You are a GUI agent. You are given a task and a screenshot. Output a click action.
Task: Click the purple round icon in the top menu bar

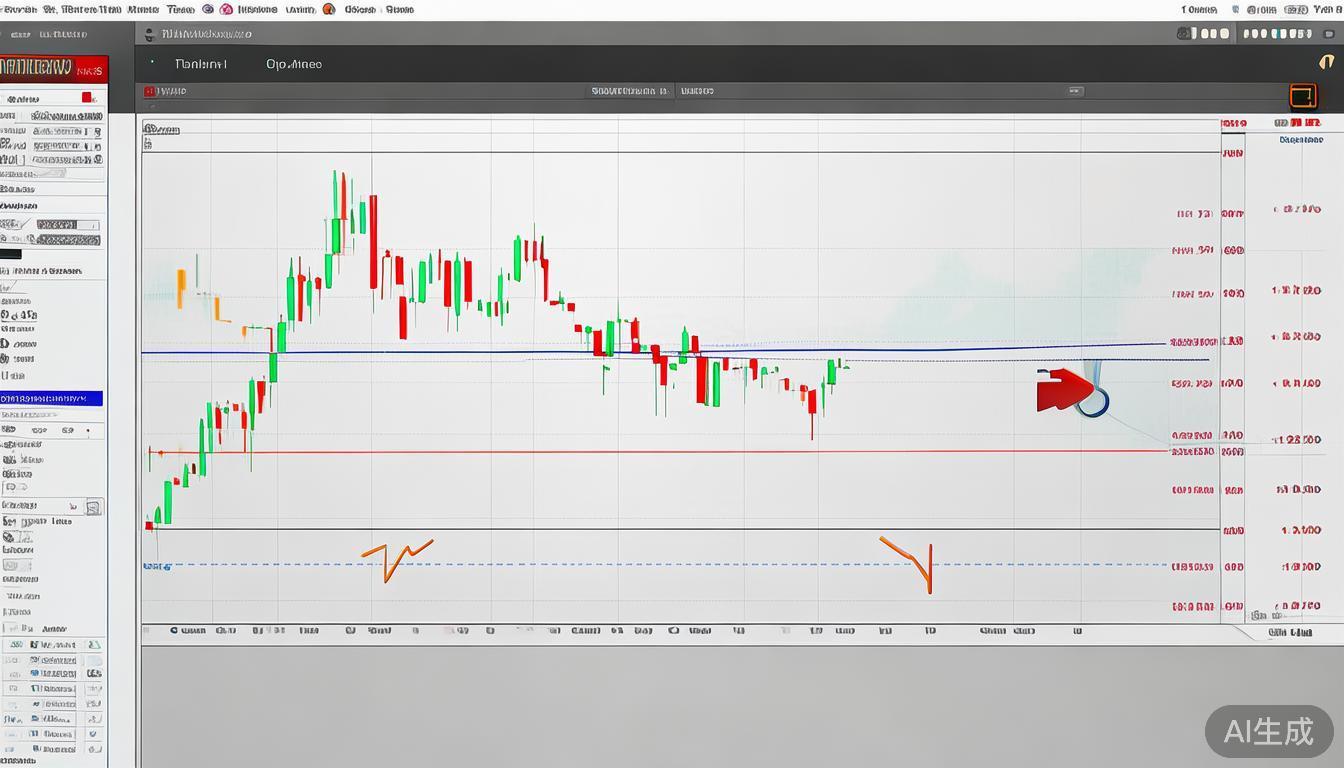[208, 9]
